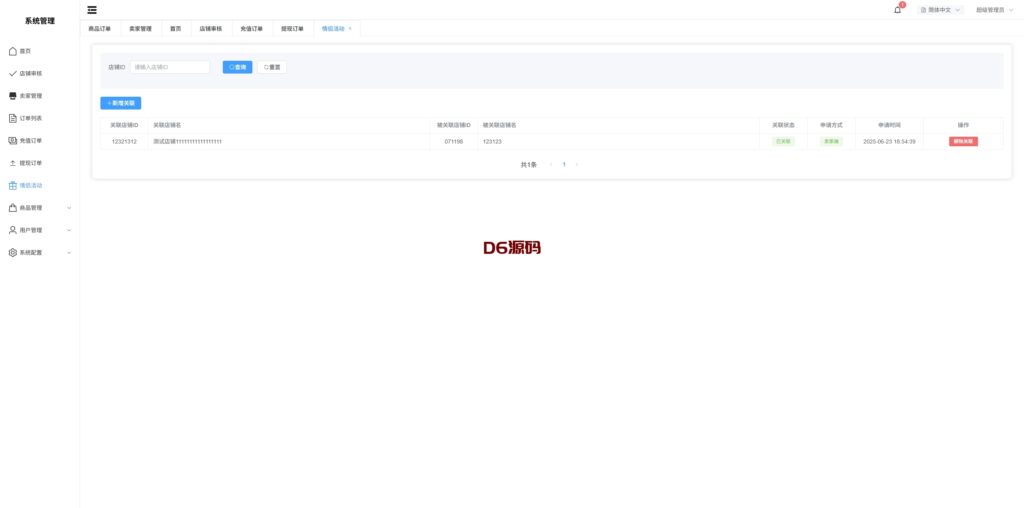Click the 提现订单 upload icon in sidebar

pos(13,163)
